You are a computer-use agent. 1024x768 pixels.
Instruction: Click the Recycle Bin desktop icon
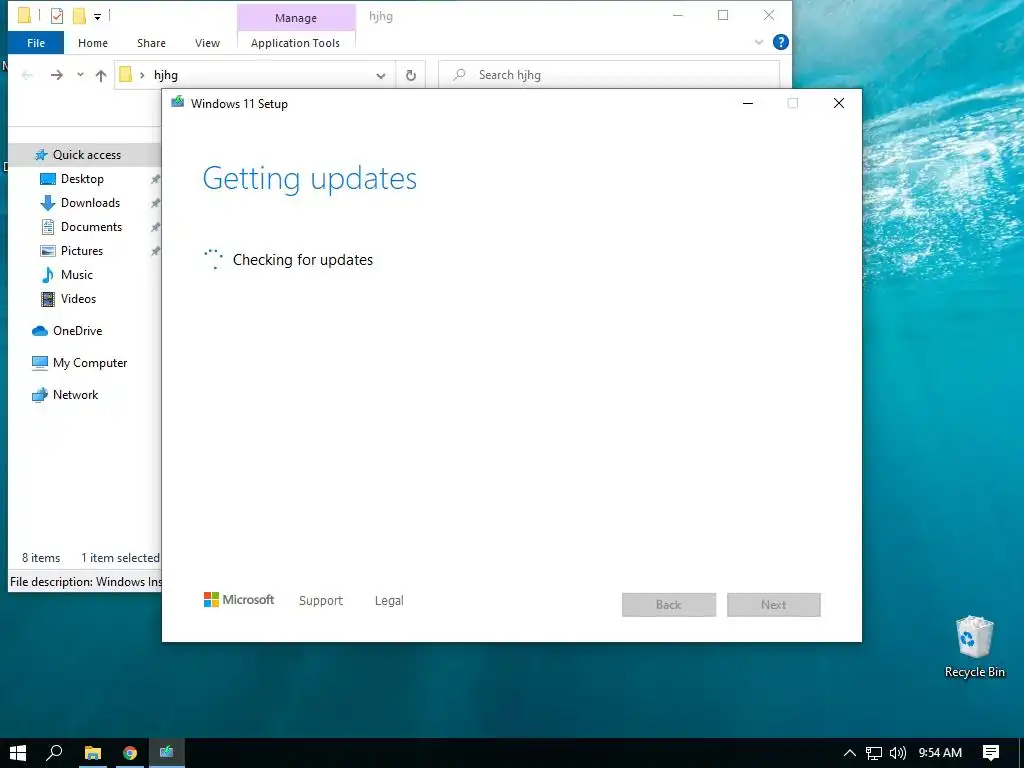[974, 647]
